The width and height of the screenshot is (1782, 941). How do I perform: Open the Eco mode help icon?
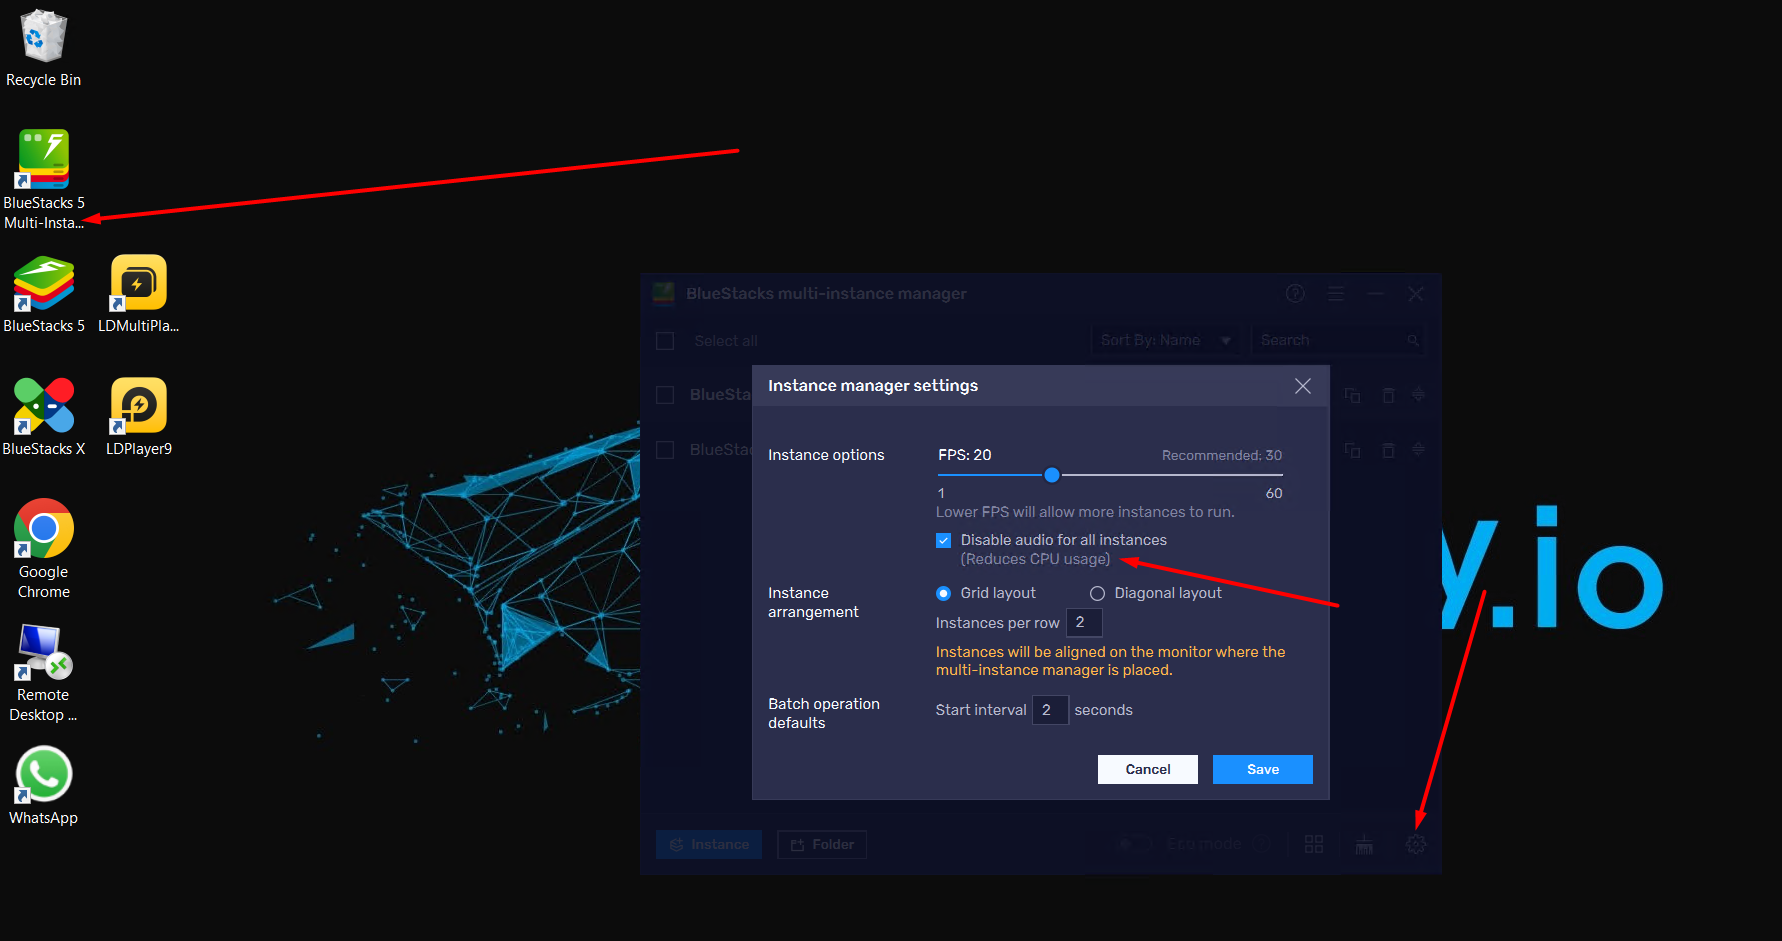pyautogui.click(x=1262, y=844)
